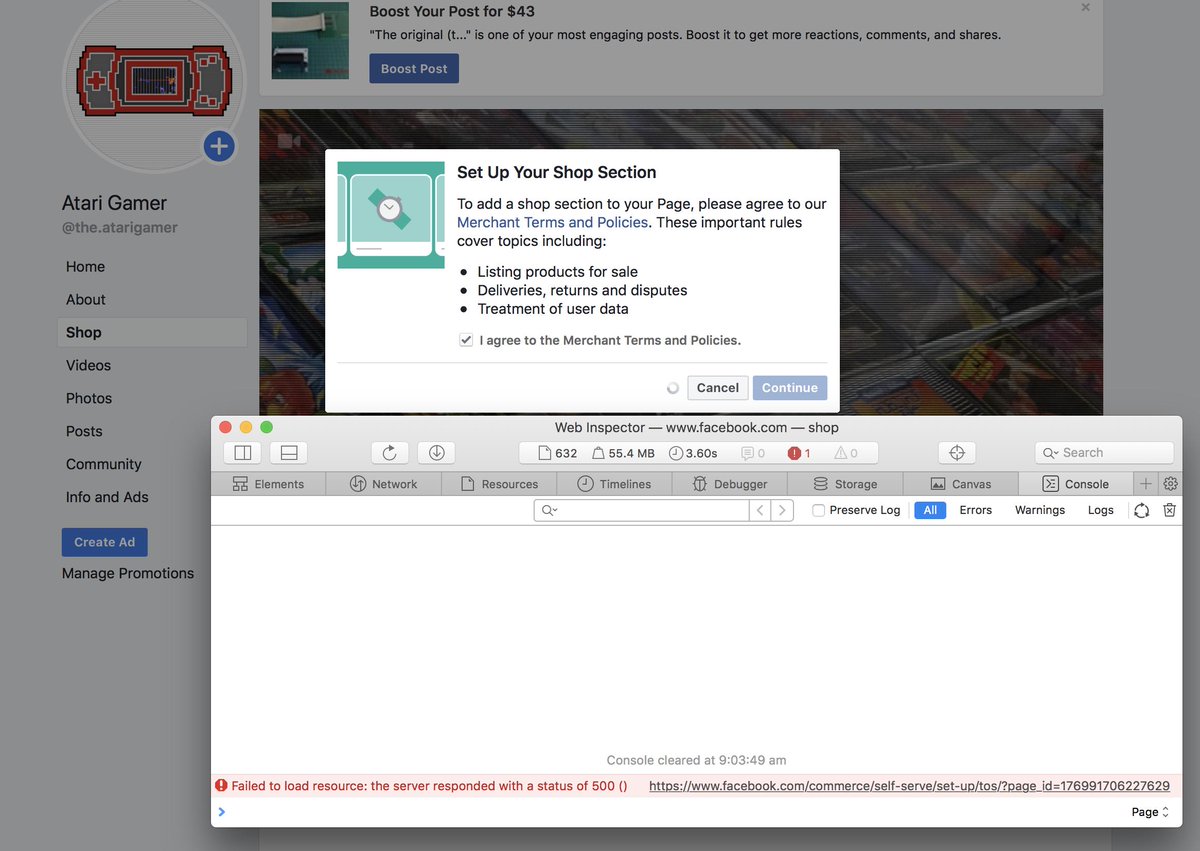Click the download web archive icon
1200x851 pixels.
(x=436, y=453)
